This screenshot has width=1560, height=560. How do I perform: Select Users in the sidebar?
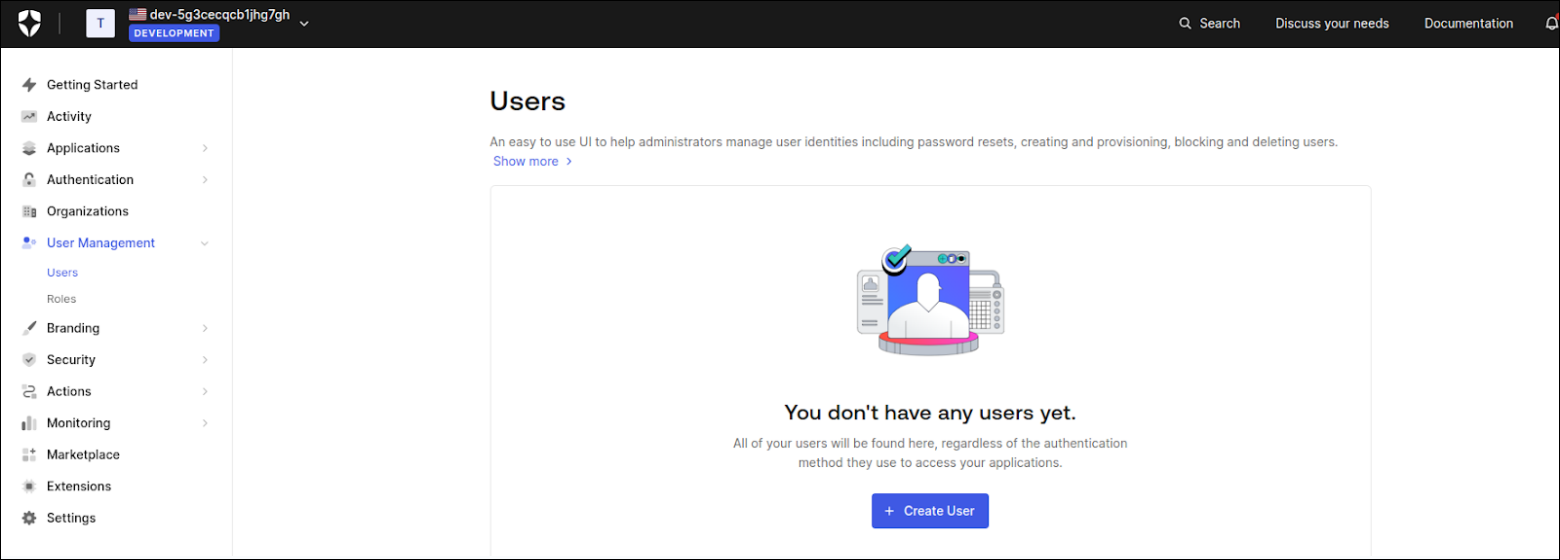62,272
